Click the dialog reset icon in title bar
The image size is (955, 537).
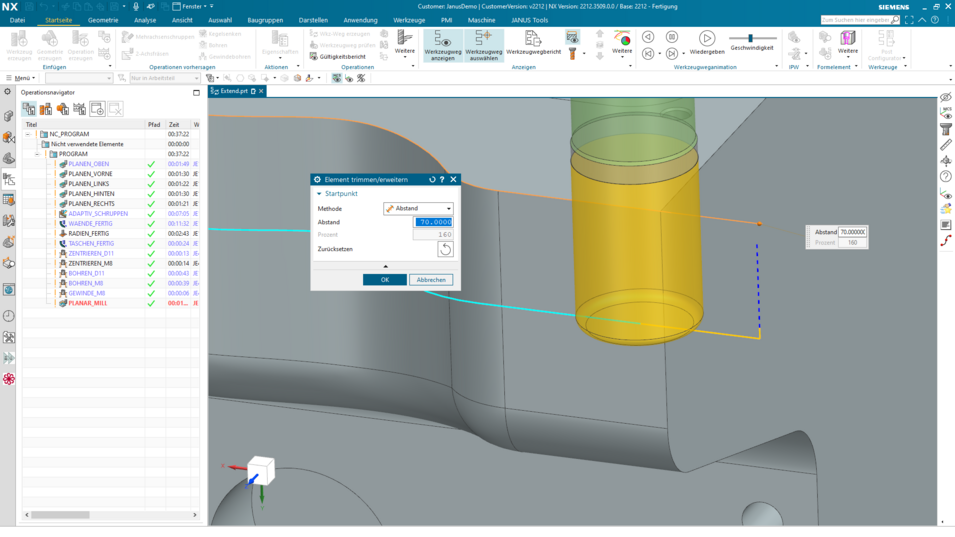pyautogui.click(x=432, y=180)
